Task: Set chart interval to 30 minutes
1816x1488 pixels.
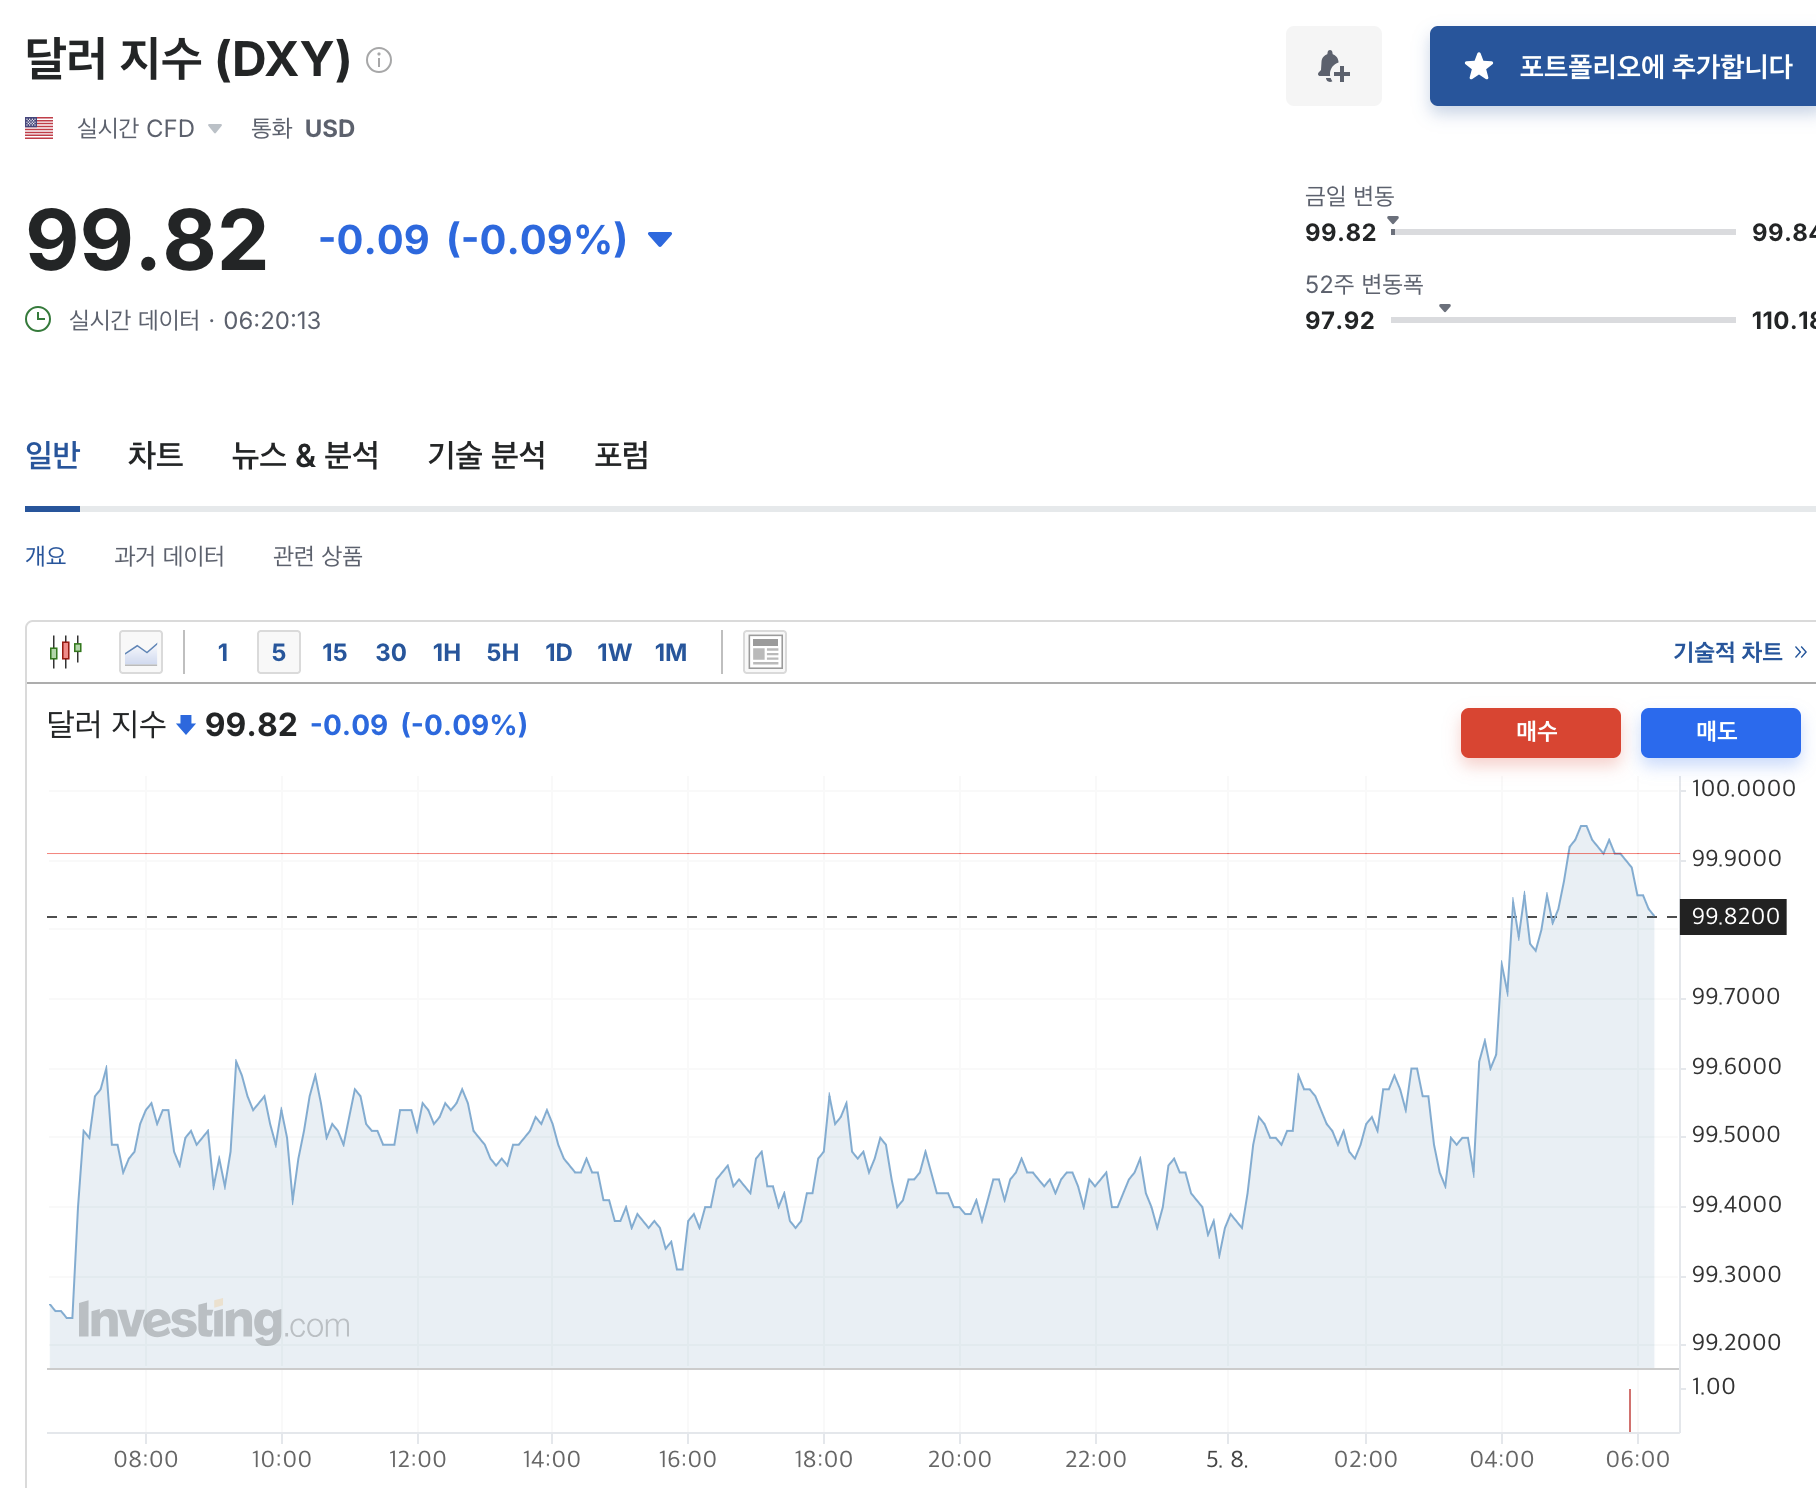Action: coord(391,653)
